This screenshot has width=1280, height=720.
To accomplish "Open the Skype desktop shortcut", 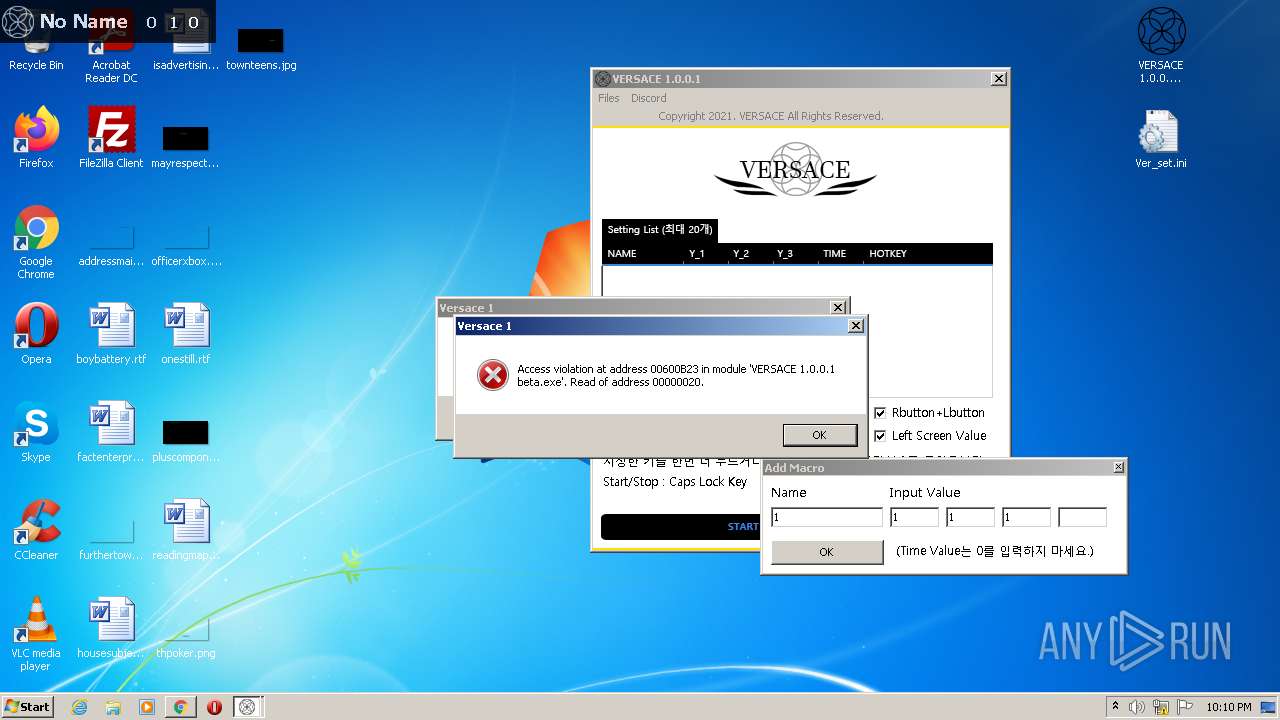I will point(36,432).
